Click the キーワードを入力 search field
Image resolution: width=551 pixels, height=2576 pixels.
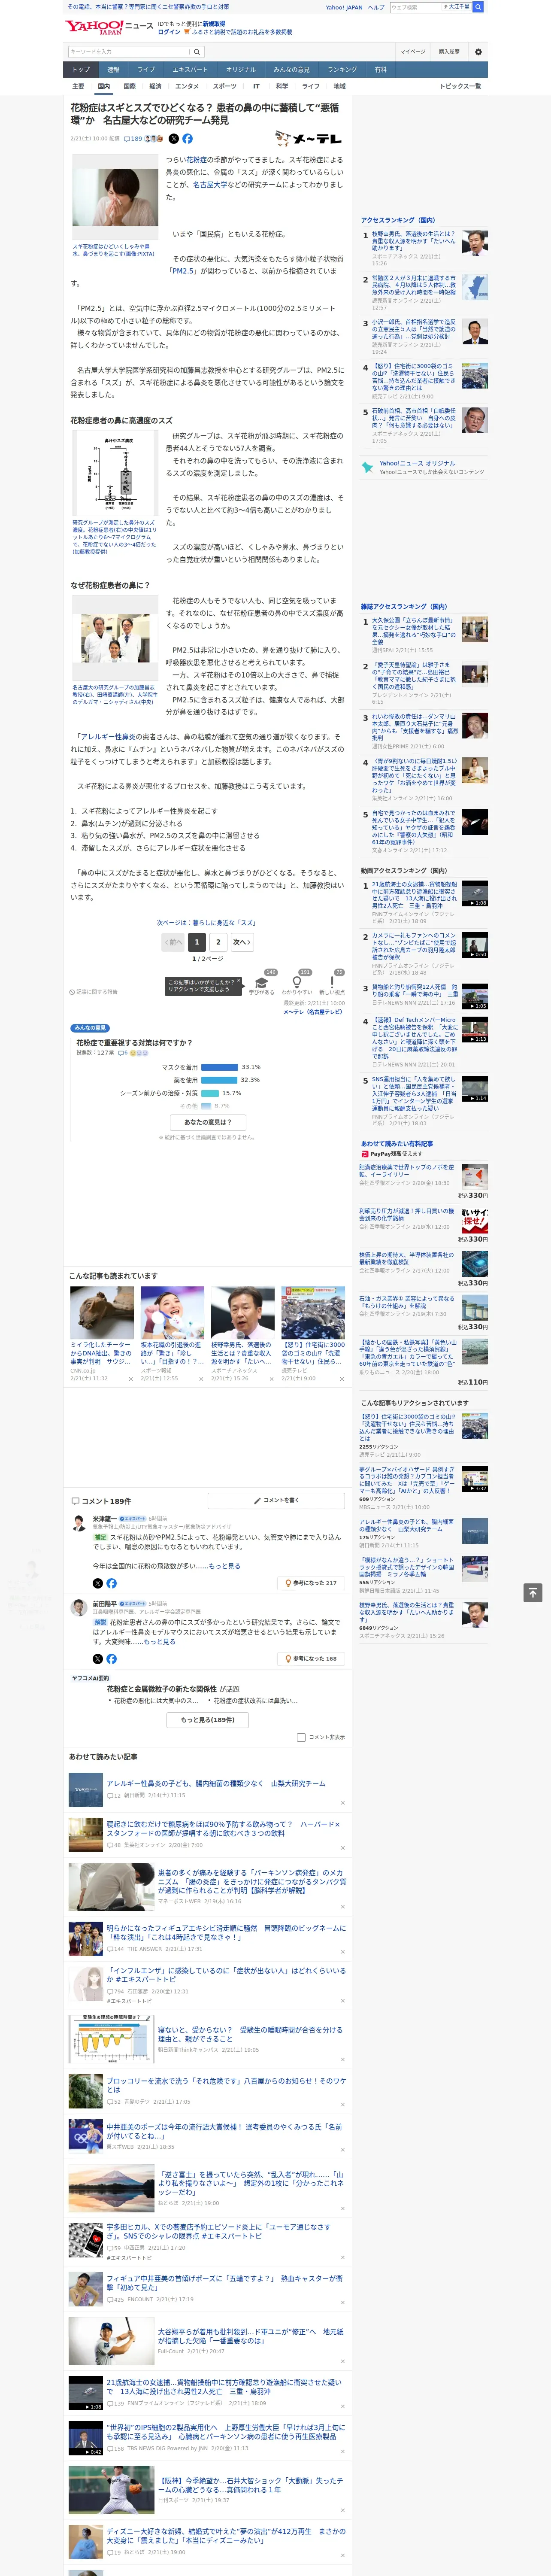click(x=129, y=52)
